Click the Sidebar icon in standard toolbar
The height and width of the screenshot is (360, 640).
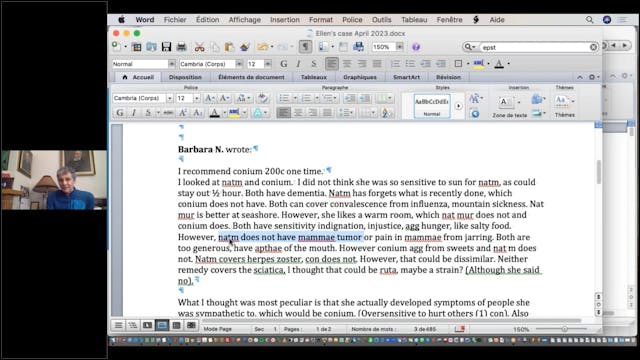coord(323,47)
